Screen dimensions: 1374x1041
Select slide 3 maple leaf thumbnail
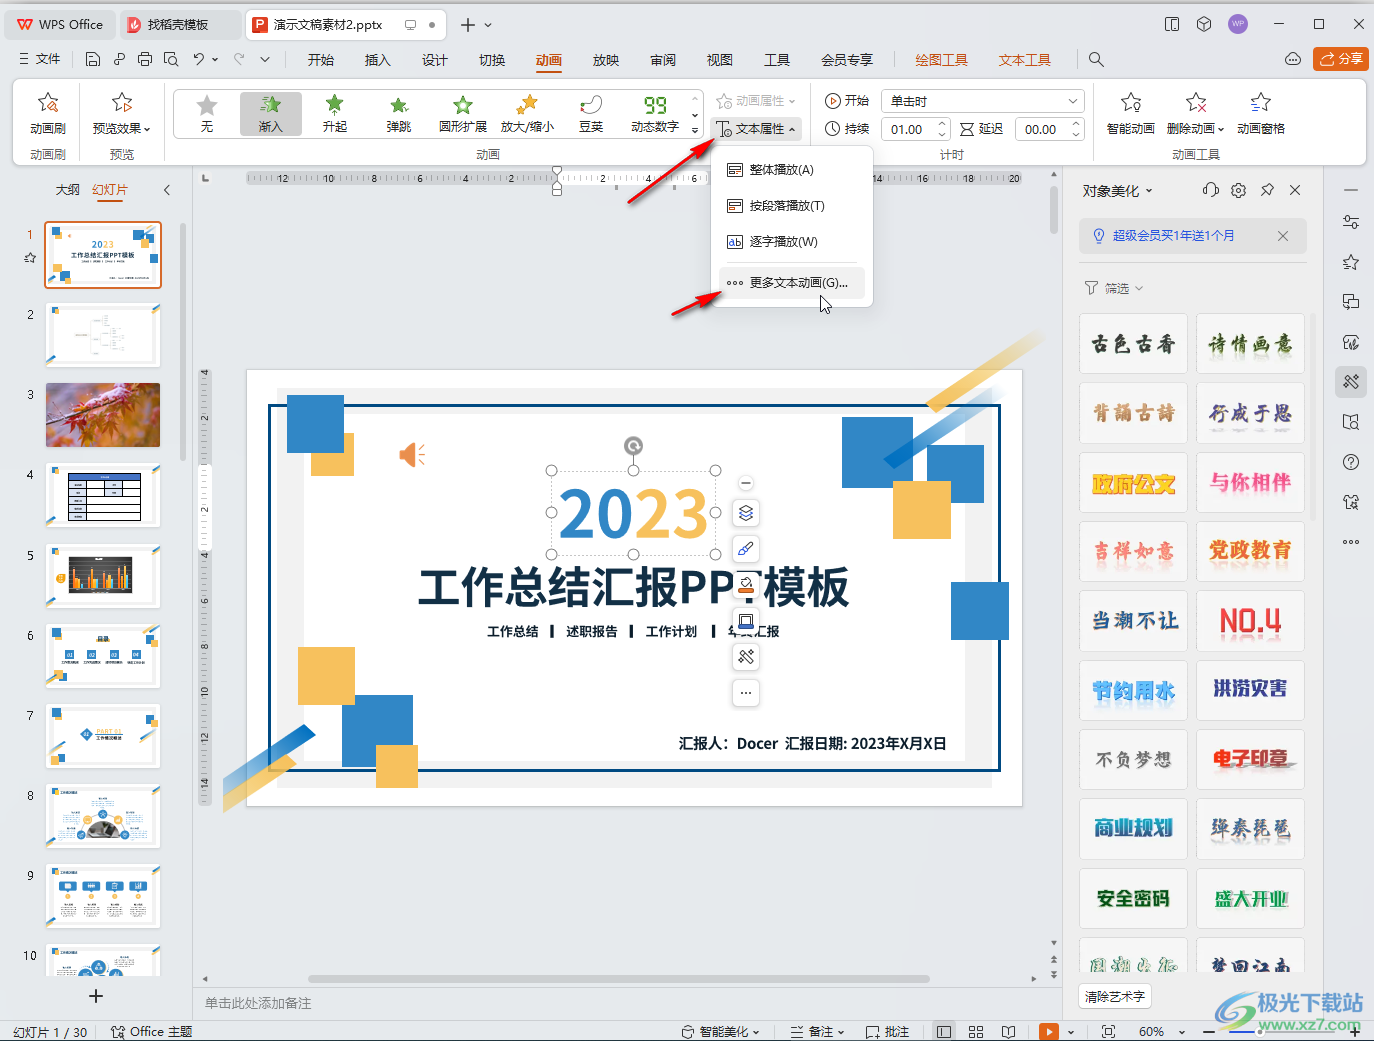[103, 415]
